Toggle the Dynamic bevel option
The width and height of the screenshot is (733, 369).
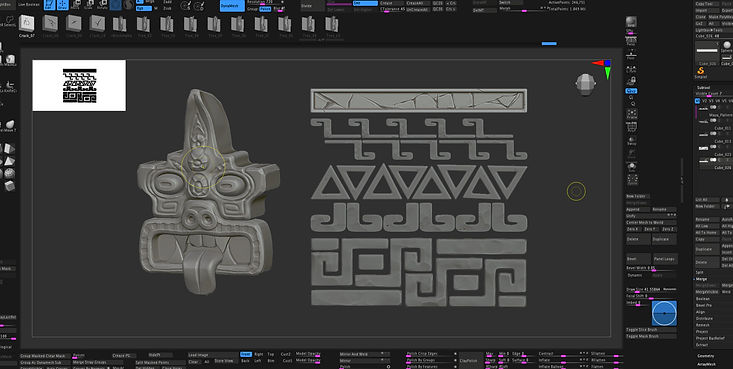(x=635, y=275)
